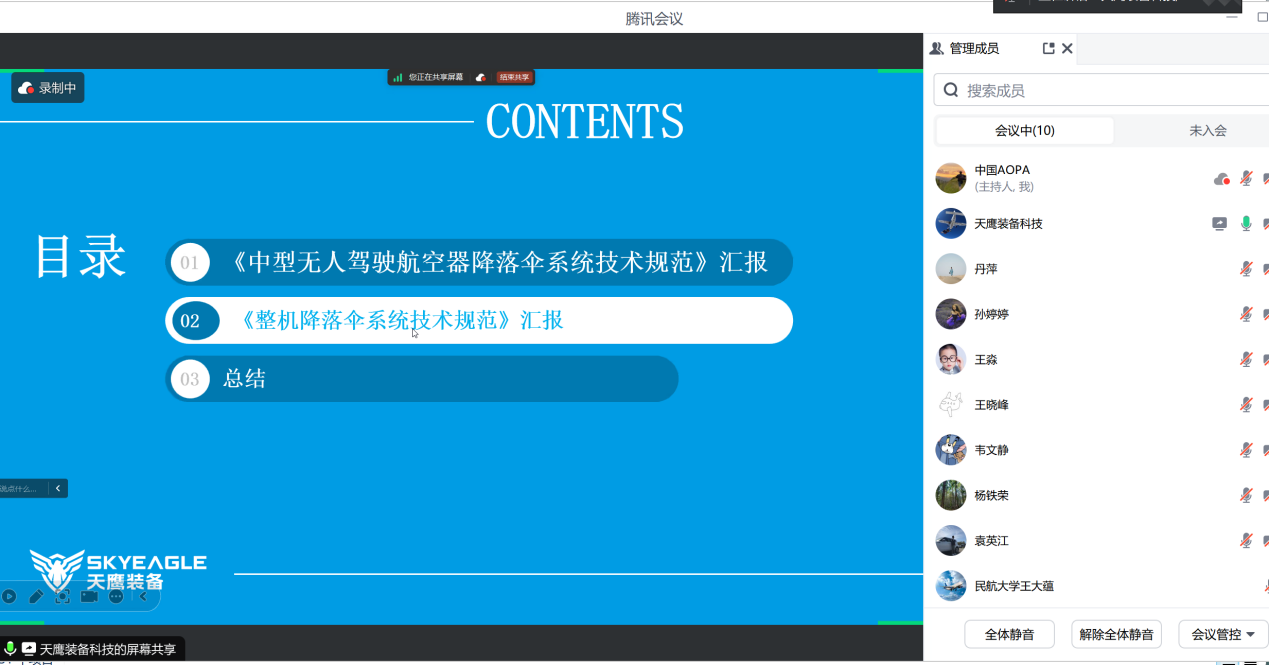Click the pencil annotation tool icon
Screen dimensions: 1269x665
click(36, 597)
